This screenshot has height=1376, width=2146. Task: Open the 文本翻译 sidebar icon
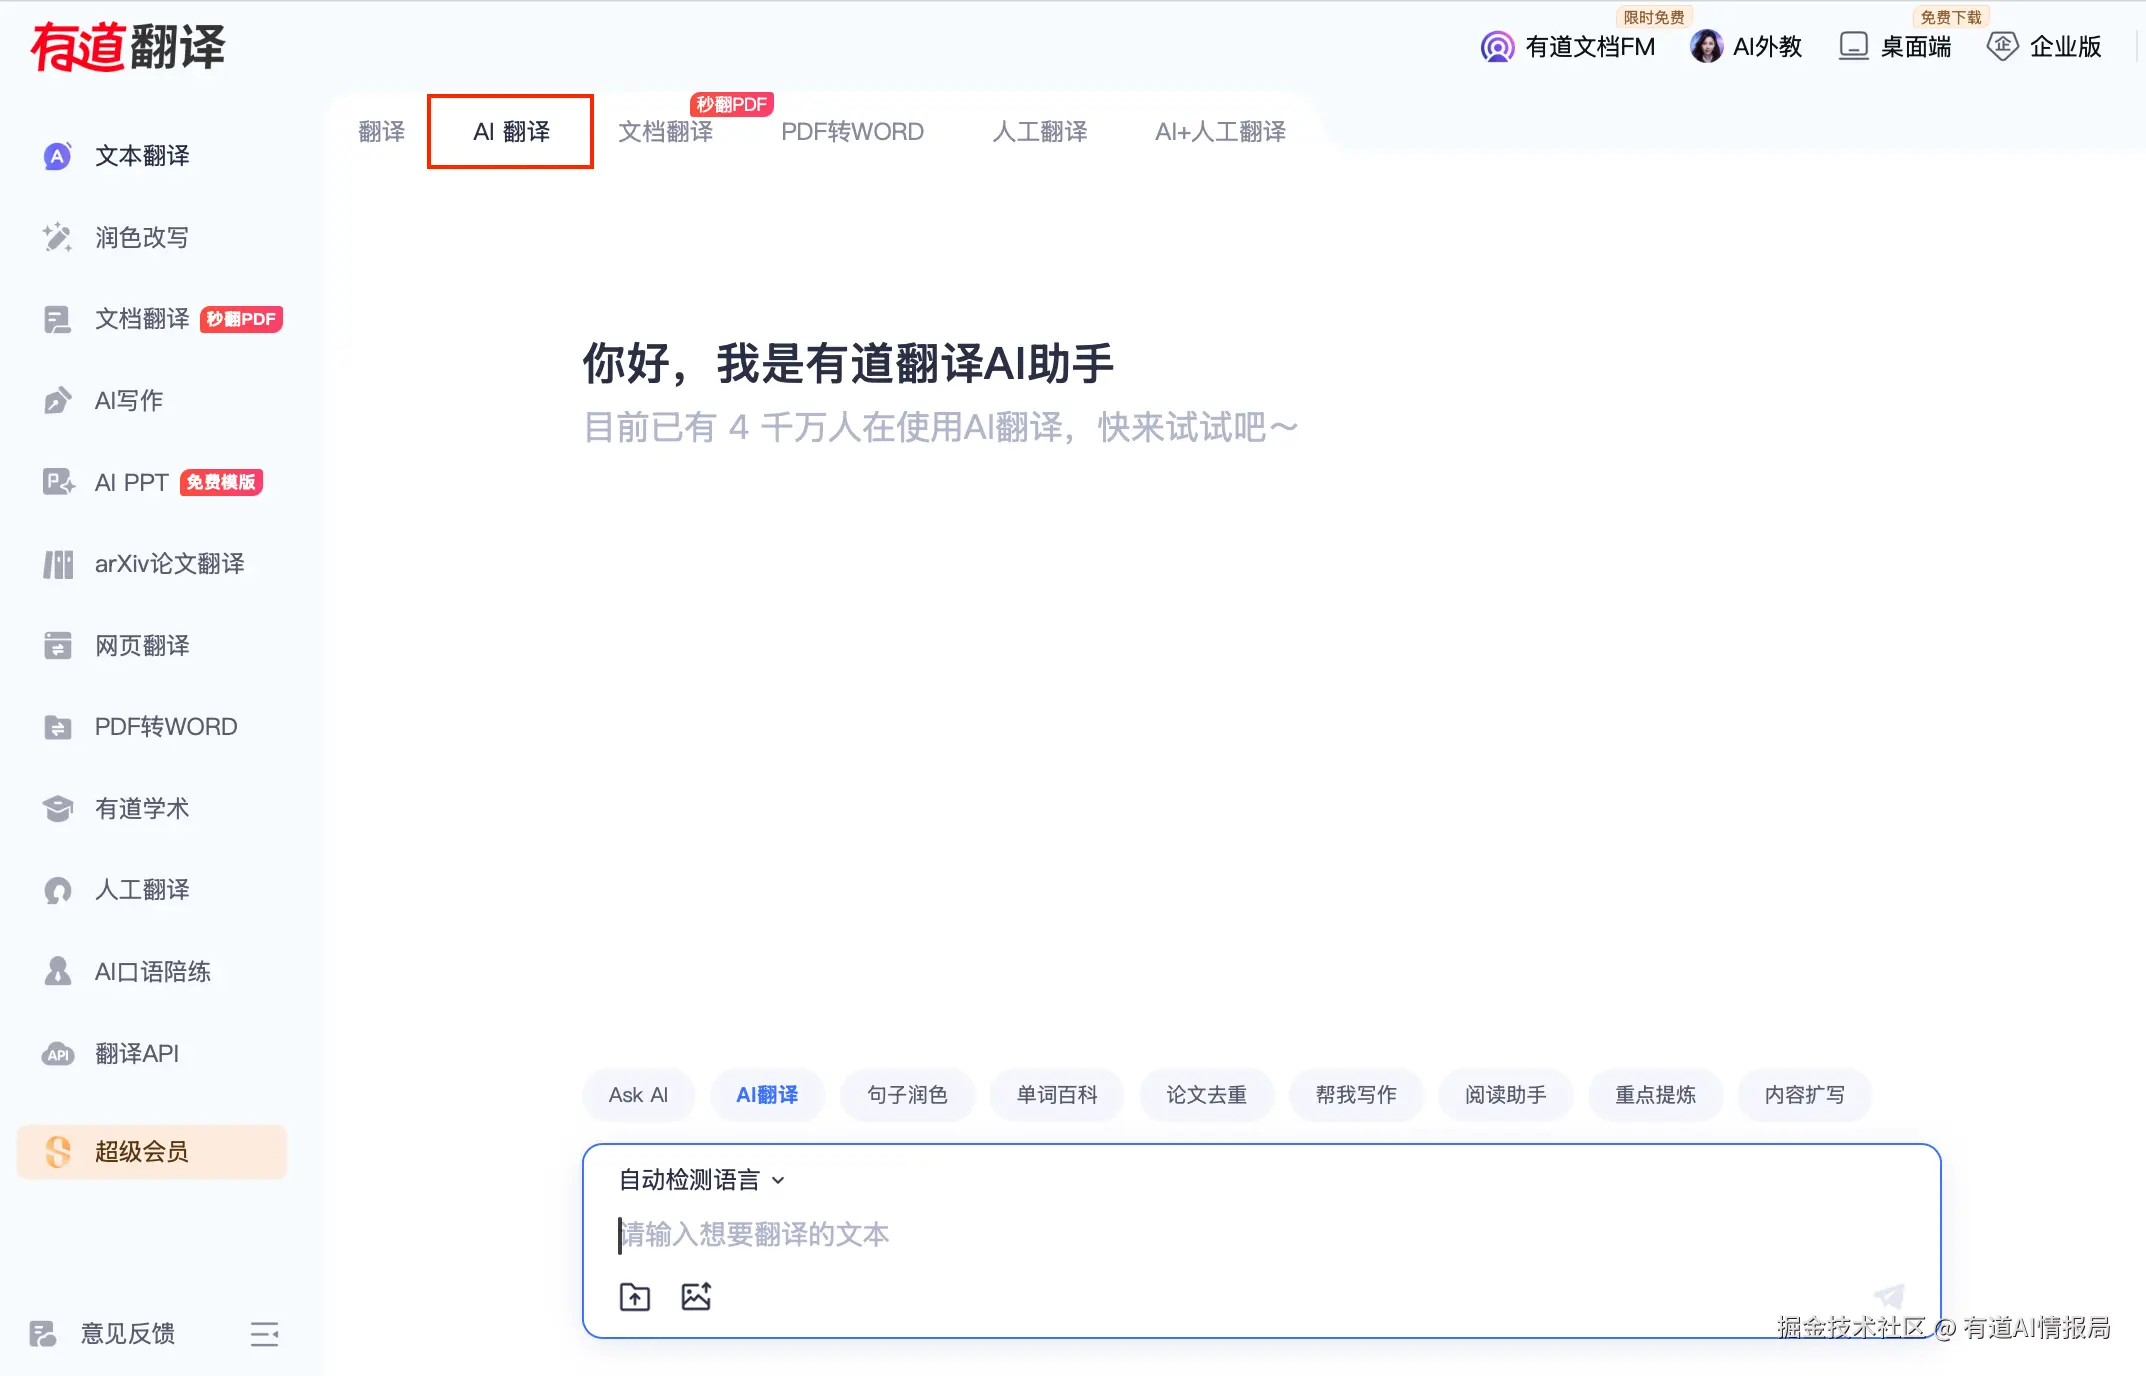(140, 156)
